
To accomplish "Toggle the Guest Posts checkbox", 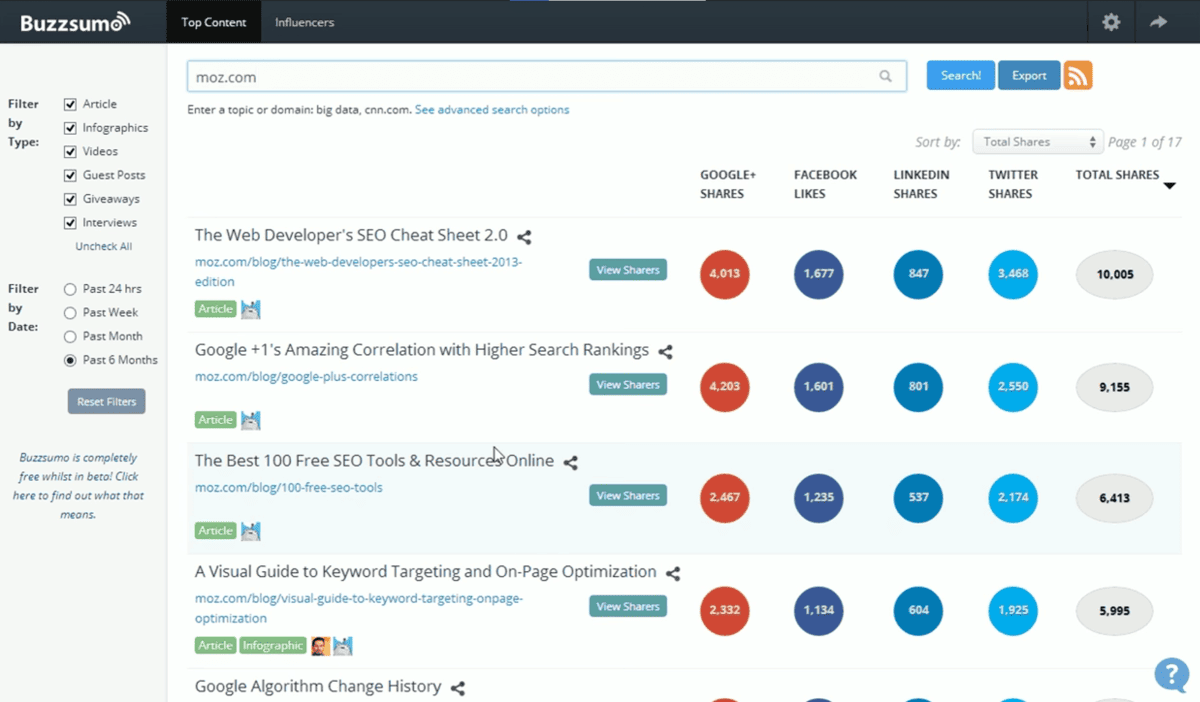I will click(x=70, y=175).
